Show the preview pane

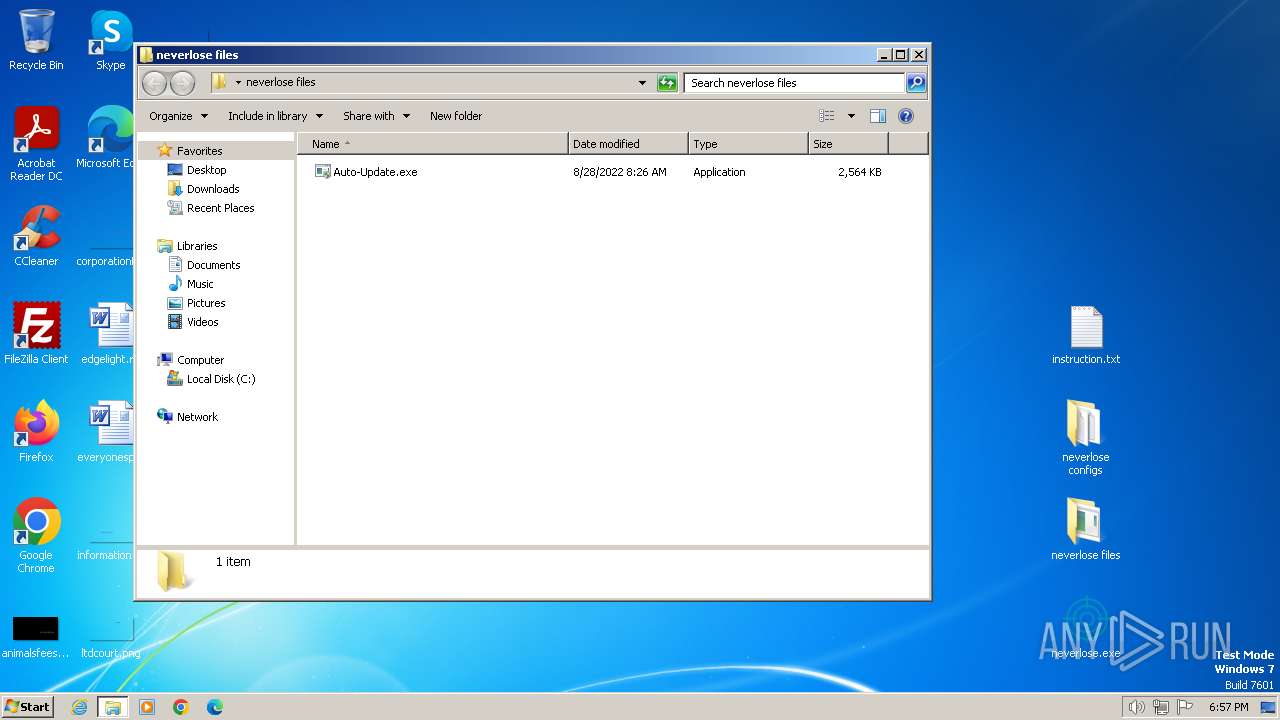877,116
